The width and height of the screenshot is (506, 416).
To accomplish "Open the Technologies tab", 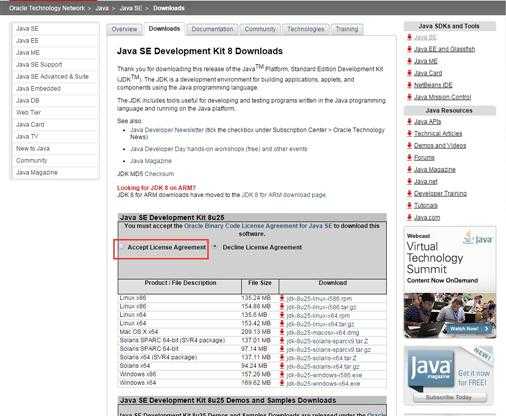I will click(x=306, y=29).
